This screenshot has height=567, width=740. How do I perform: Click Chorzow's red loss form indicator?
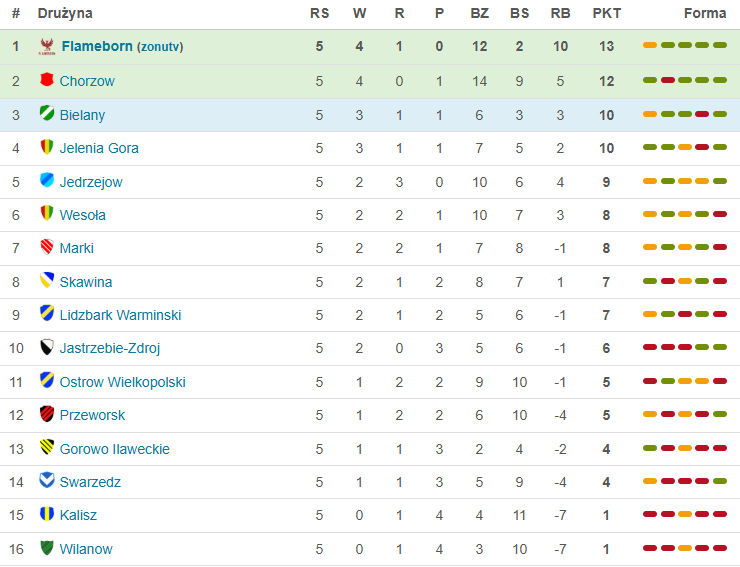pos(667,80)
